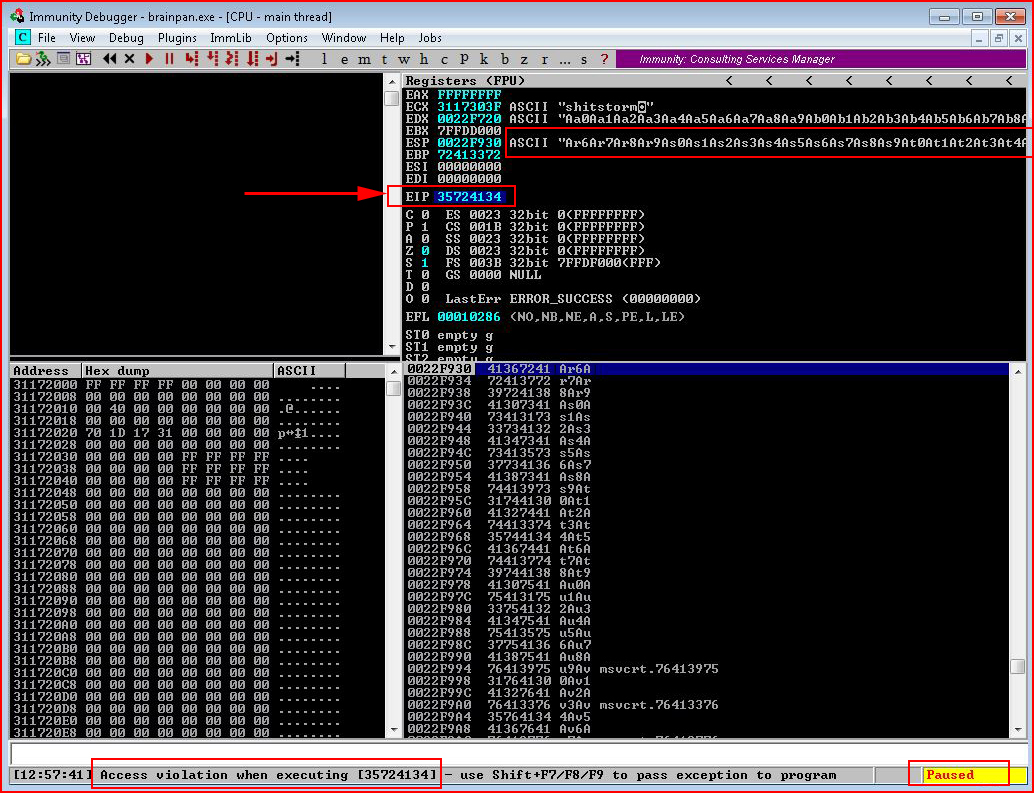Show References with the 'r' button

coord(544,59)
